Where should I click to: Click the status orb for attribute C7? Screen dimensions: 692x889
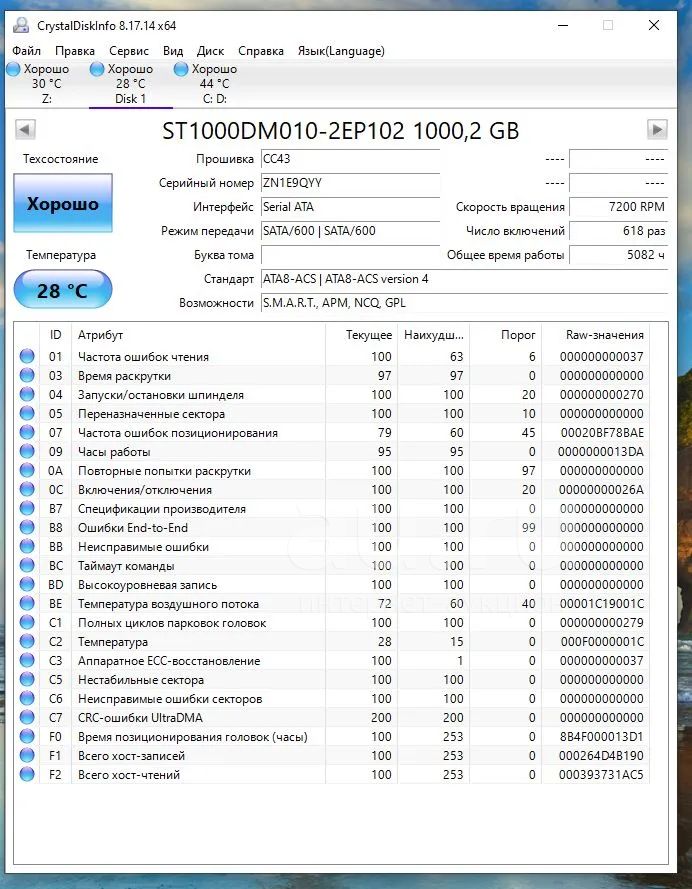pyautogui.click(x=27, y=717)
